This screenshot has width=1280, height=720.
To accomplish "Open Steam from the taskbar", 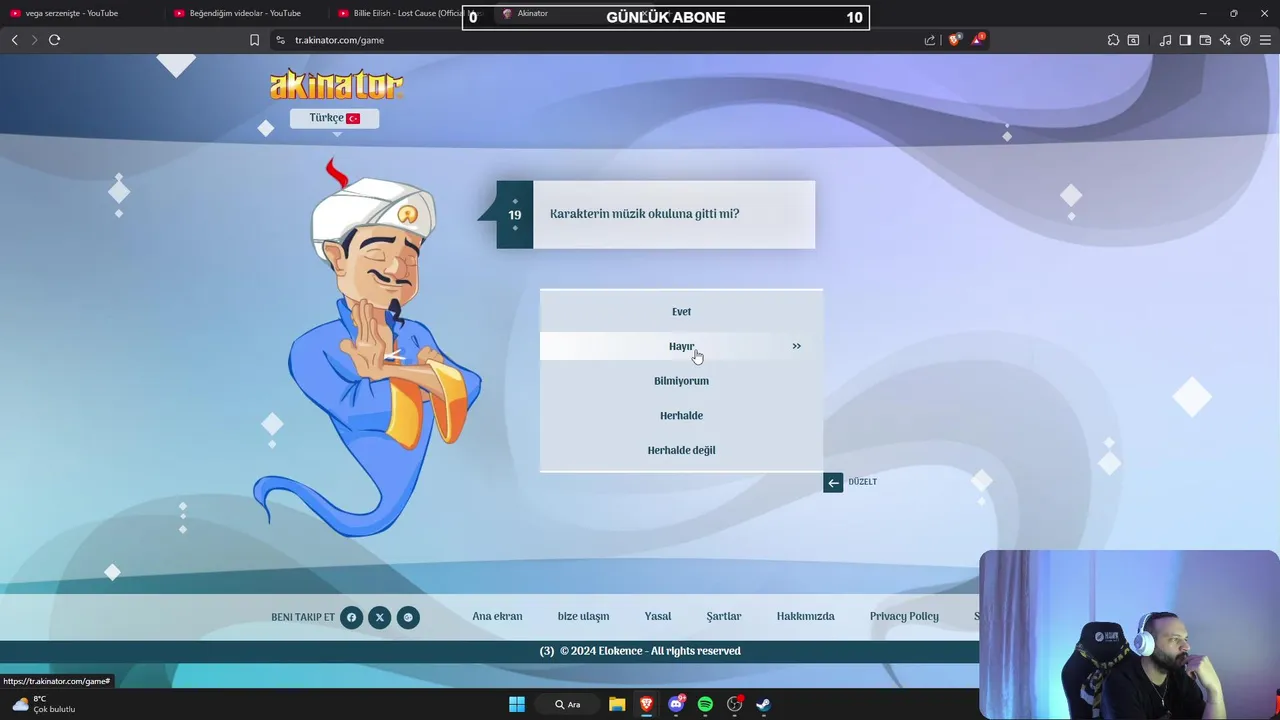I will (x=763, y=704).
